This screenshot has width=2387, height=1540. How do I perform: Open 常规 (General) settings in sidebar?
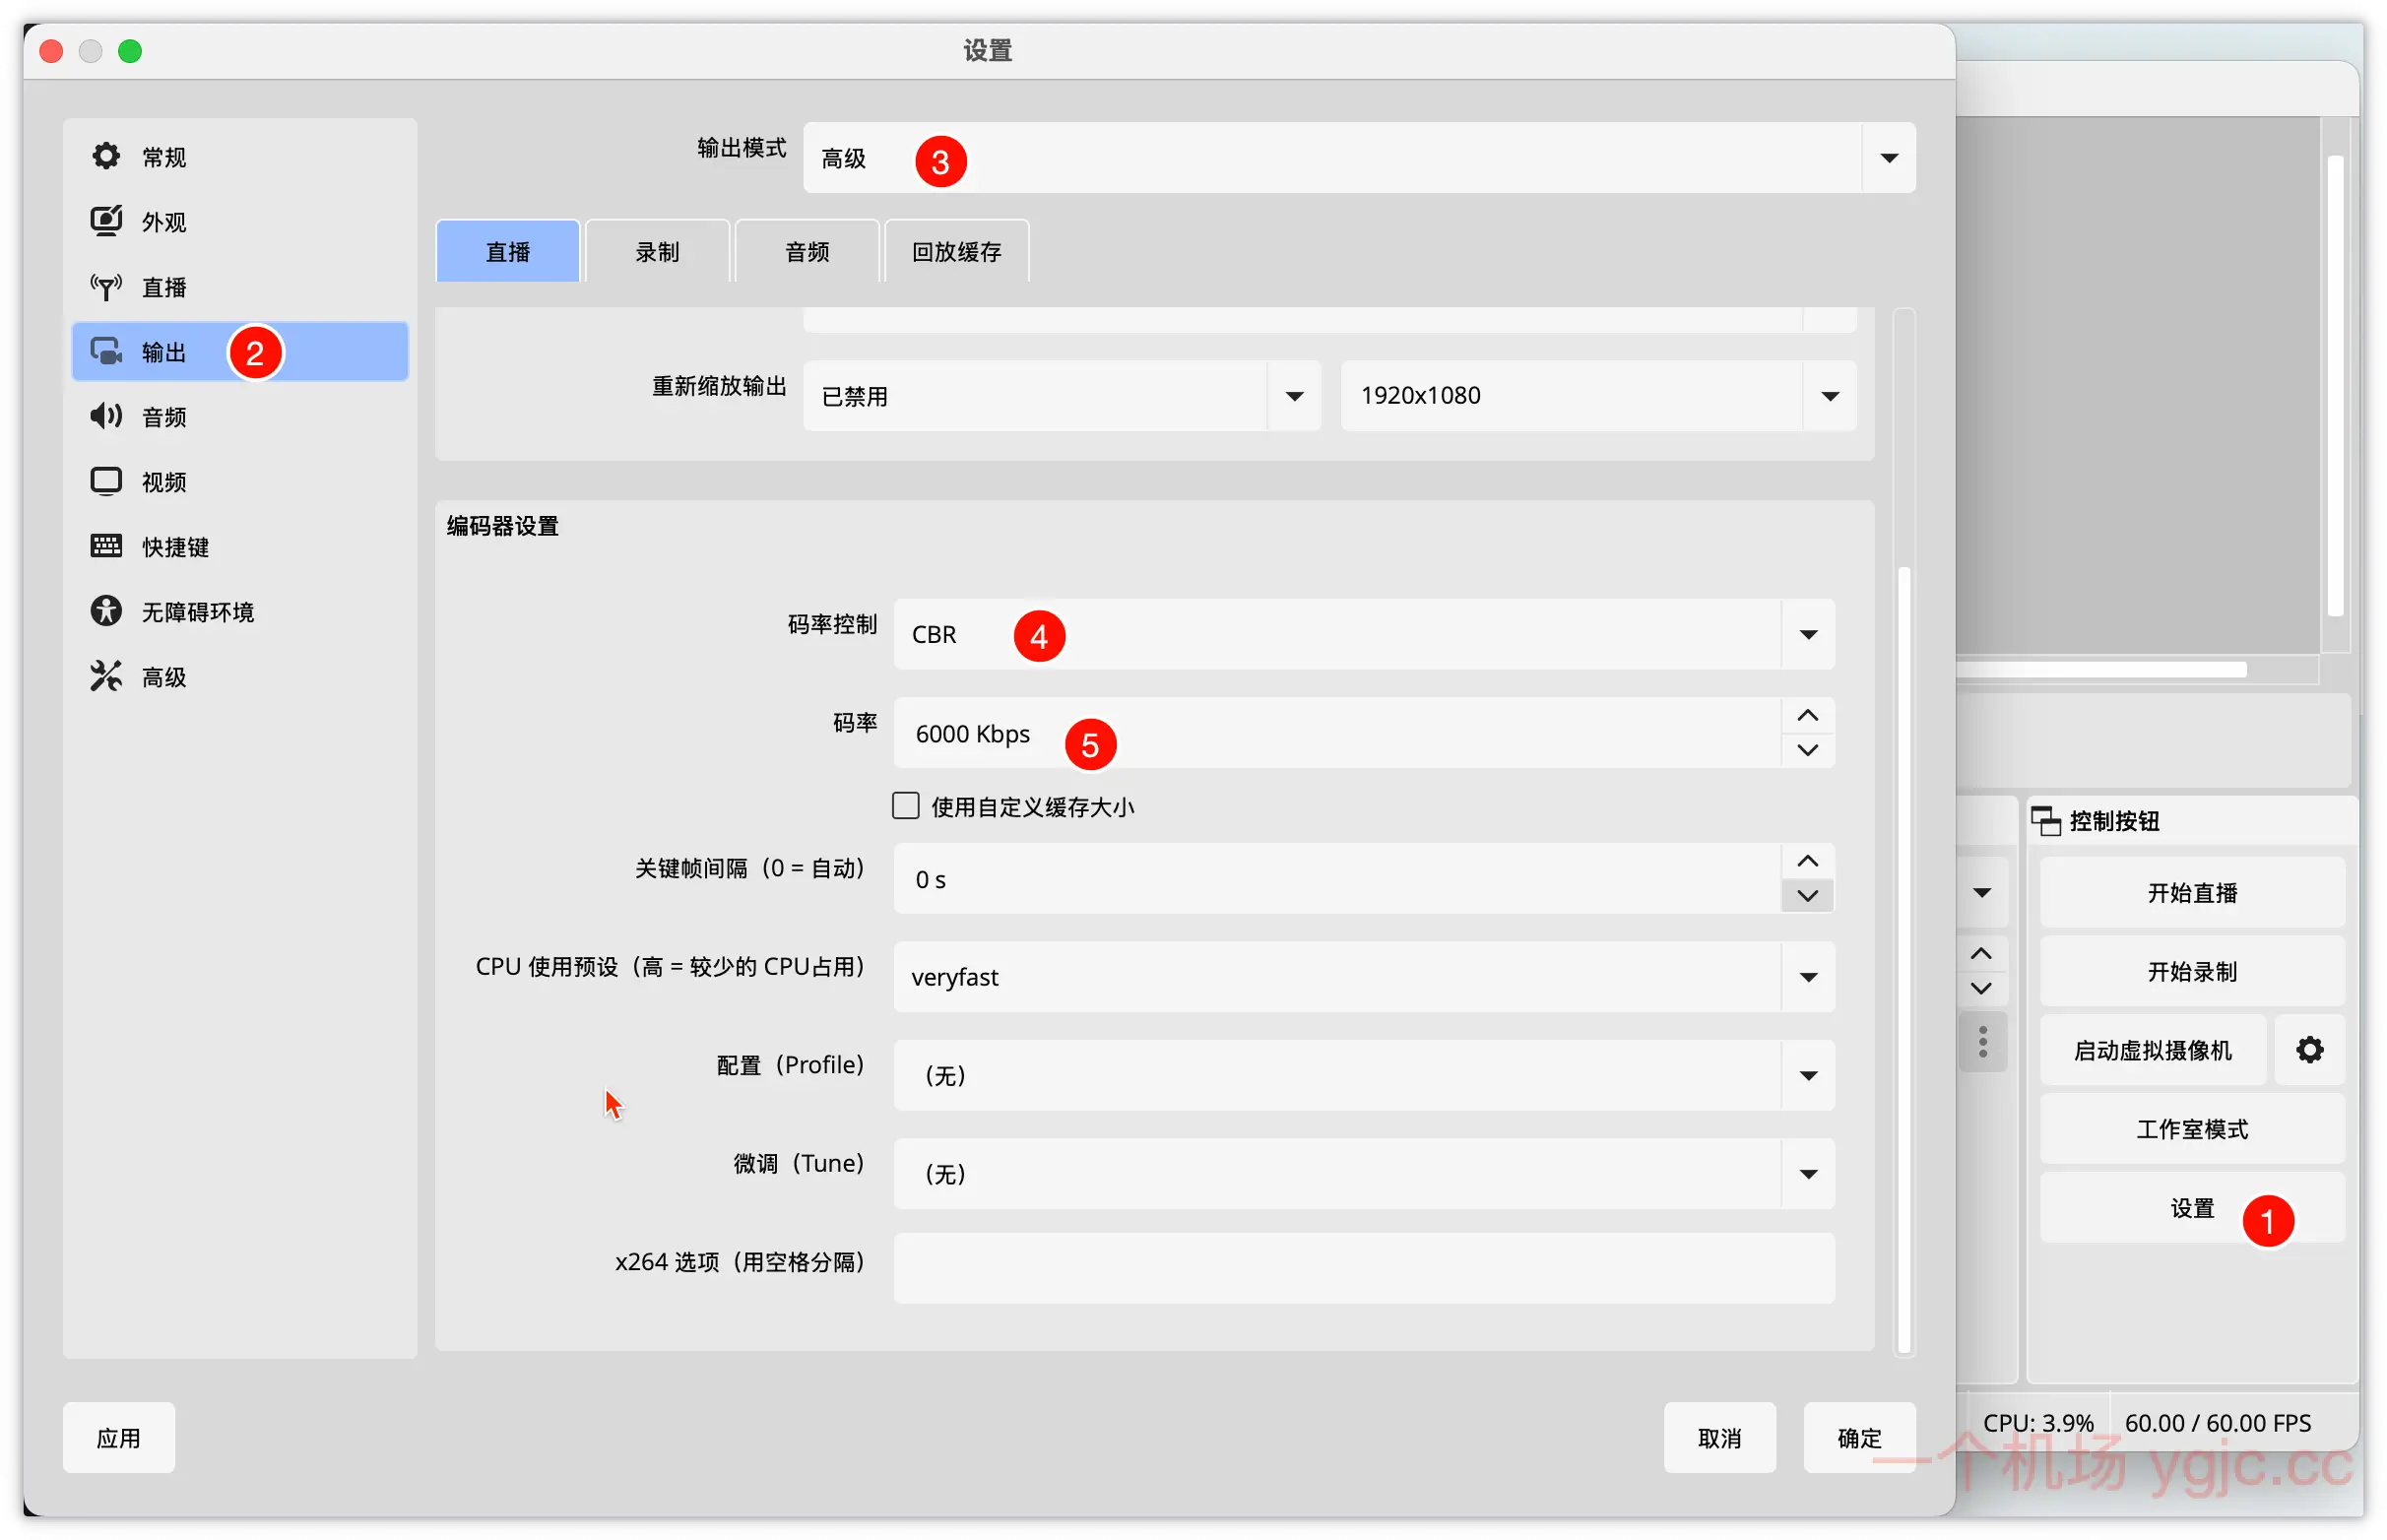[163, 156]
